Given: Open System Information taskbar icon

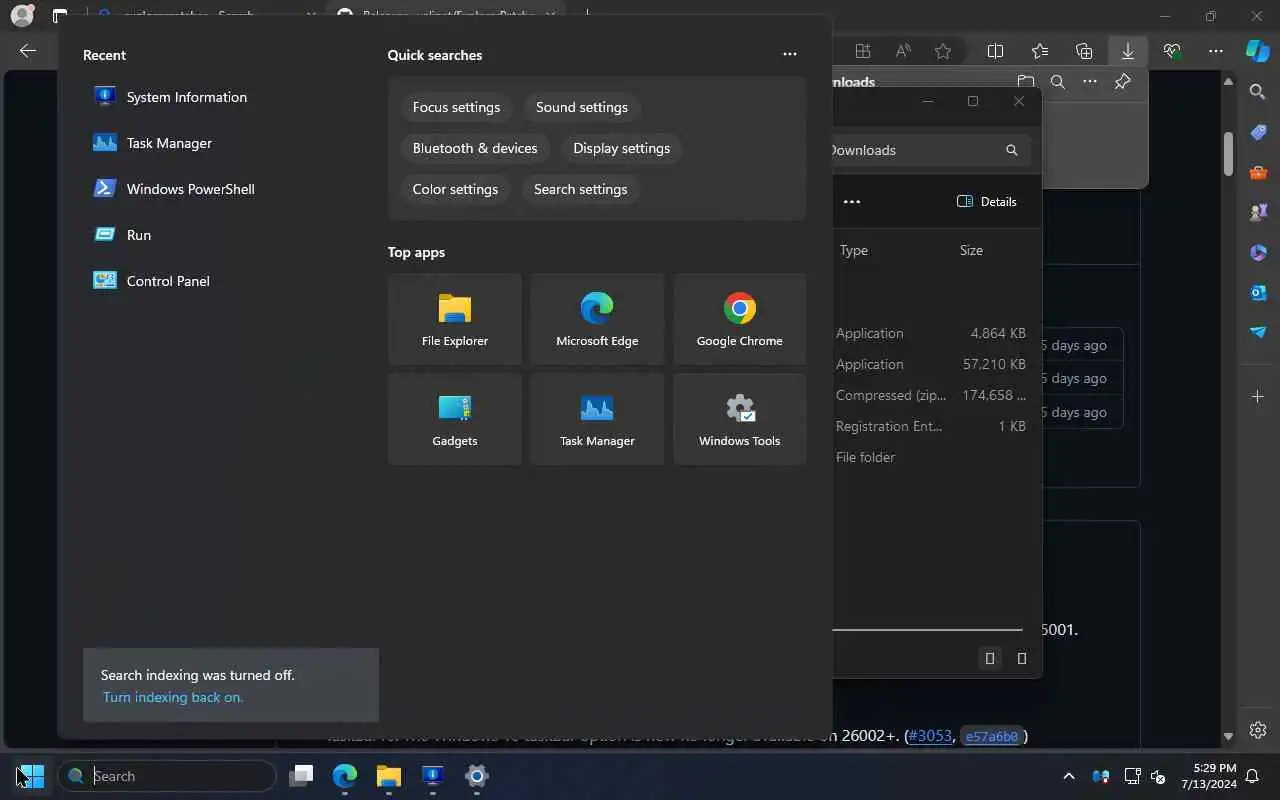Looking at the screenshot, I should point(433,776).
